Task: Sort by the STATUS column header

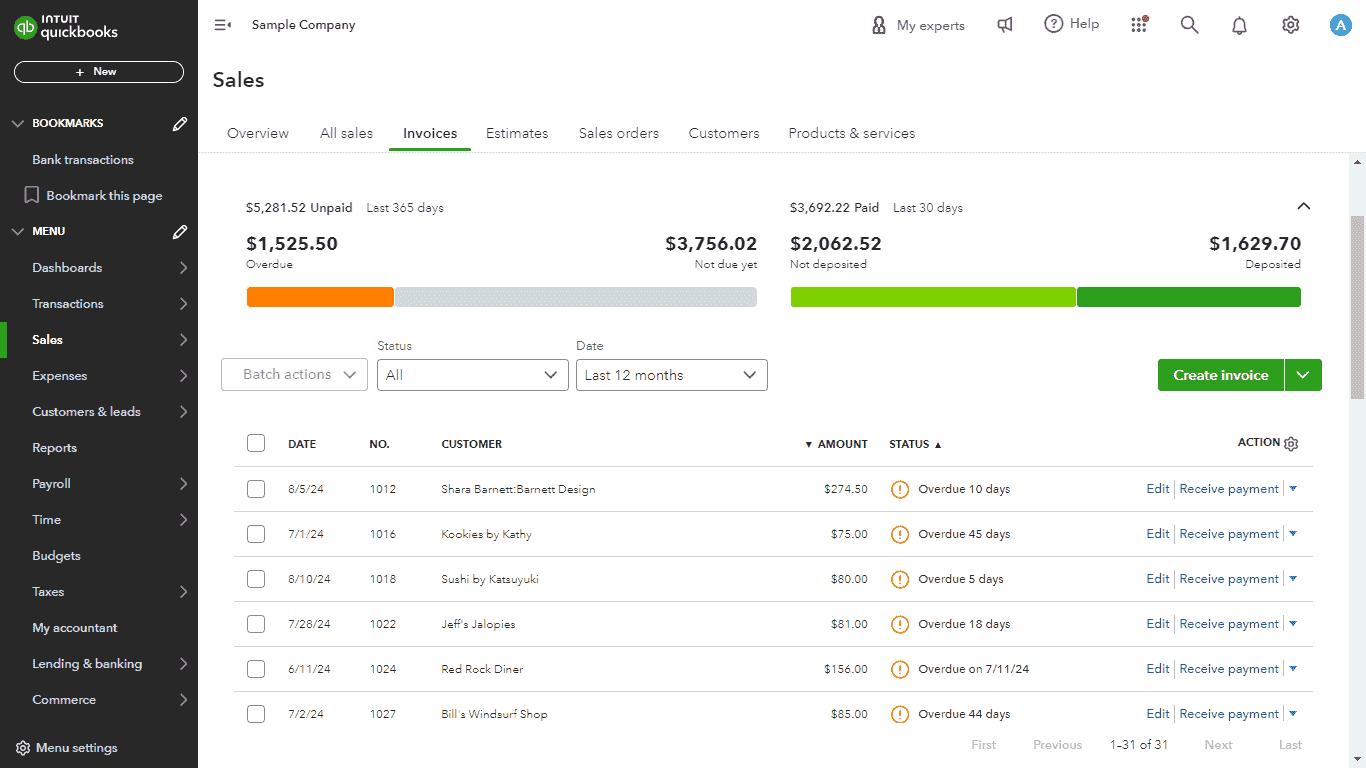Action: (x=915, y=444)
